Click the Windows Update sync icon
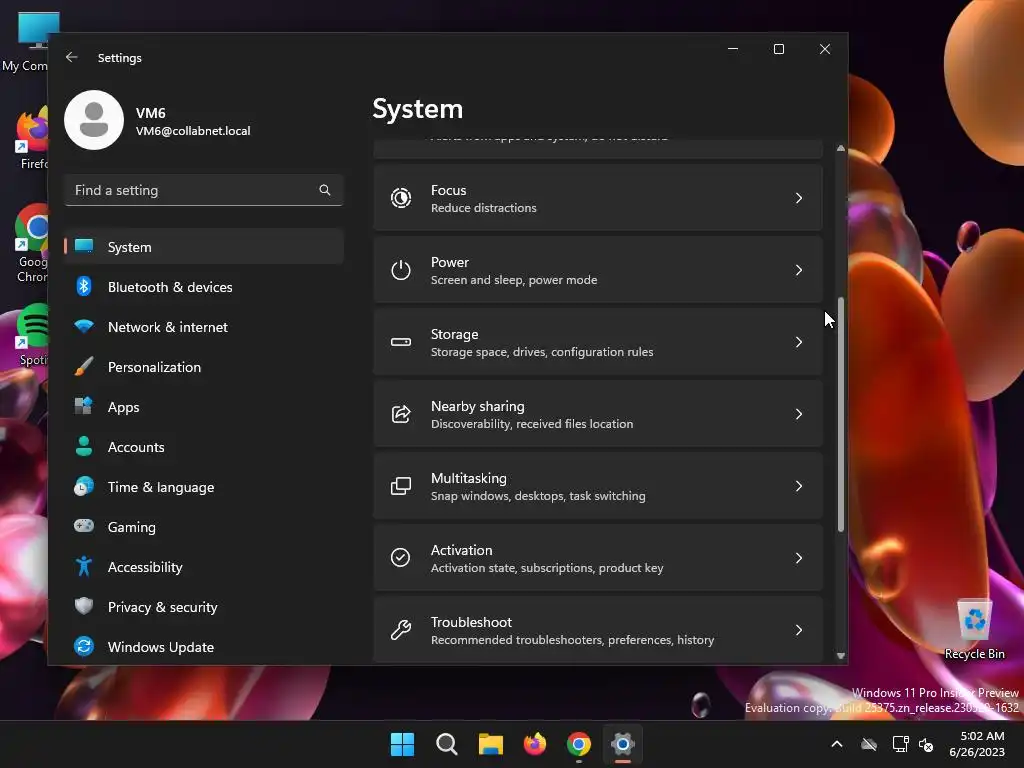 (x=84, y=647)
